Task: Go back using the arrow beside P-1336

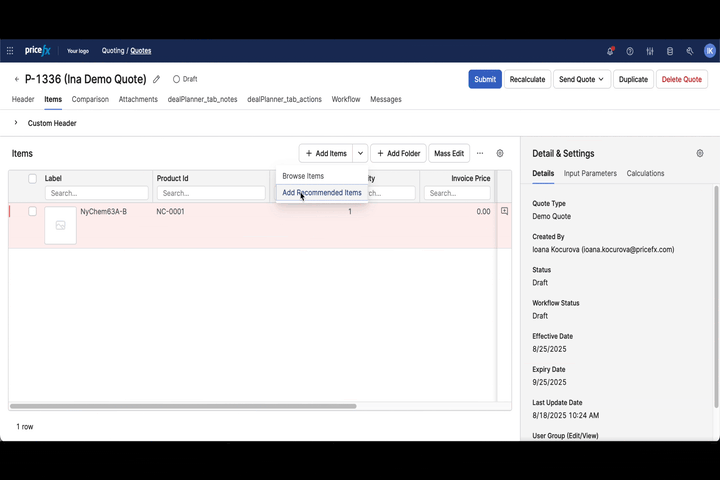Action: 16,79
